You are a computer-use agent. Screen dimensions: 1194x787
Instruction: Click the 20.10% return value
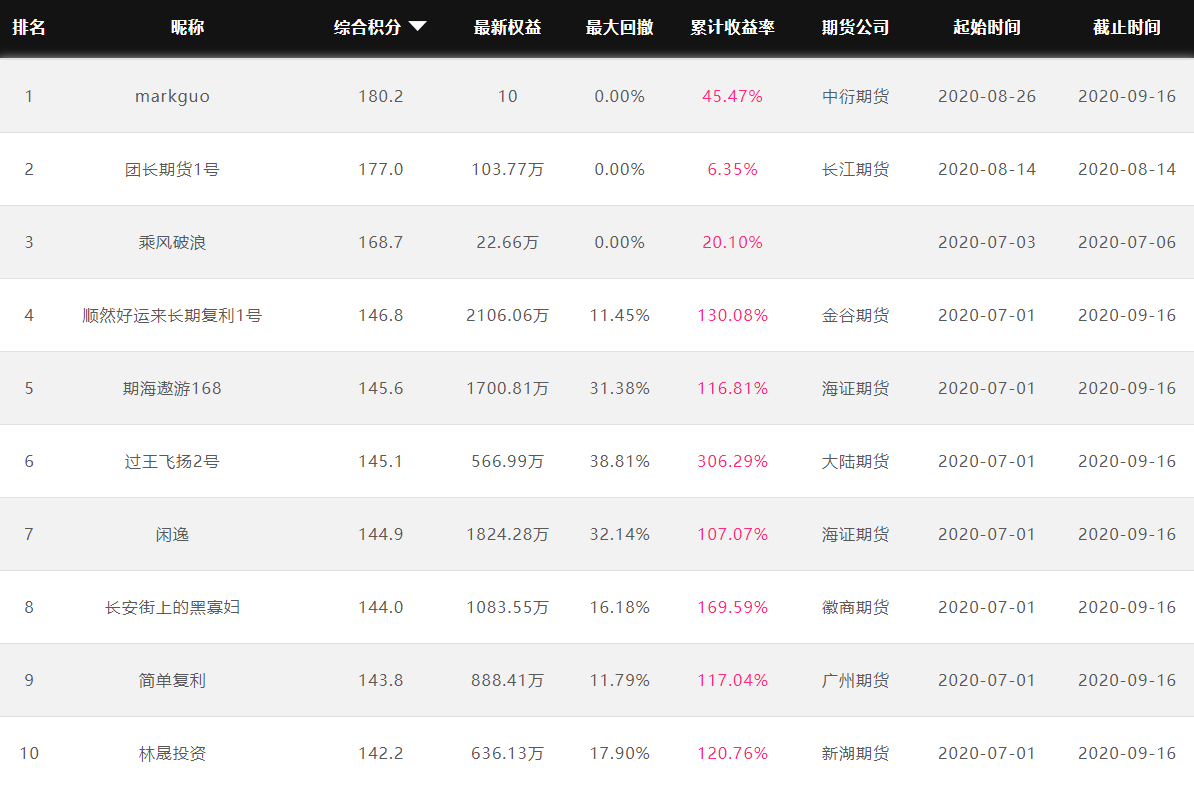pyautogui.click(x=733, y=243)
